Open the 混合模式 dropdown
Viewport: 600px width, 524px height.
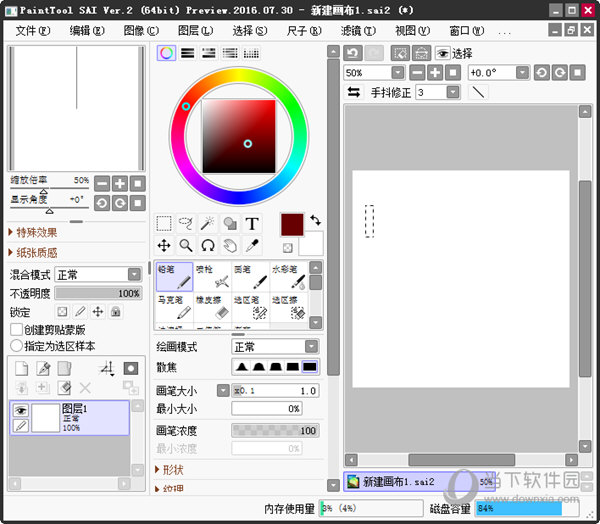click(98, 274)
